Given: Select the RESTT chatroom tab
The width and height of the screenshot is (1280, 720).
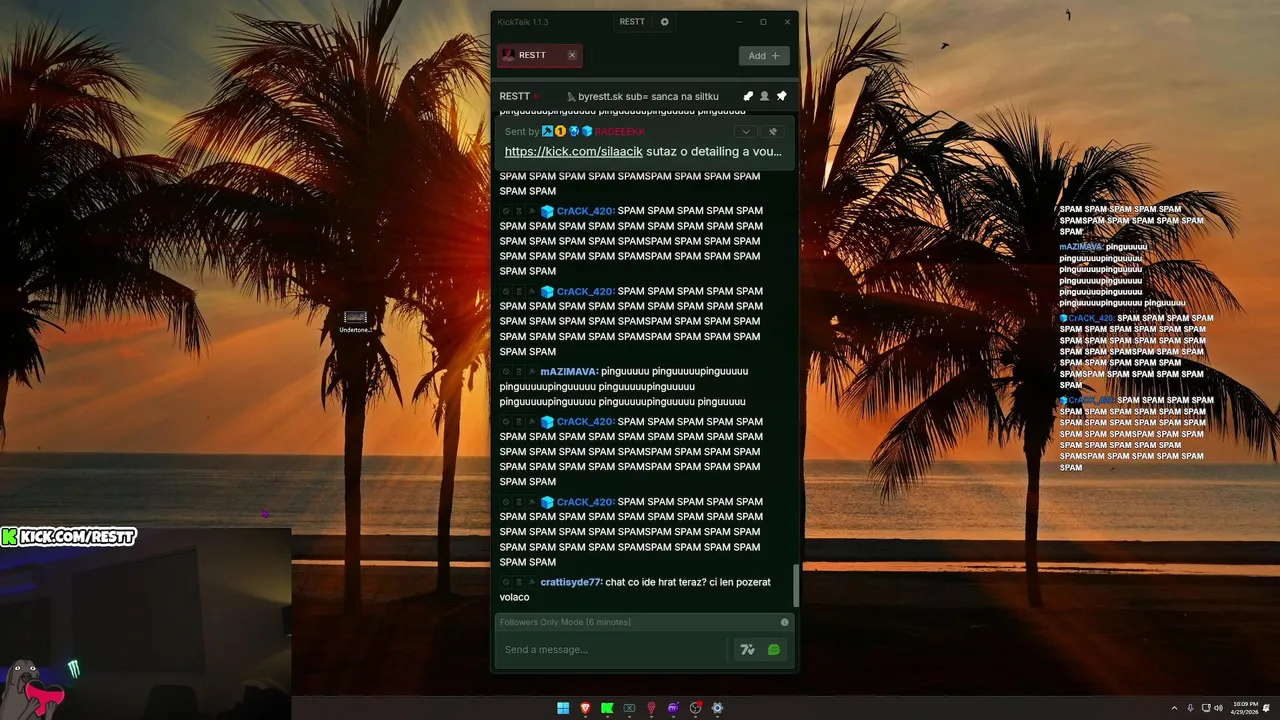Looking at the screenshot, I should [539, 55].
